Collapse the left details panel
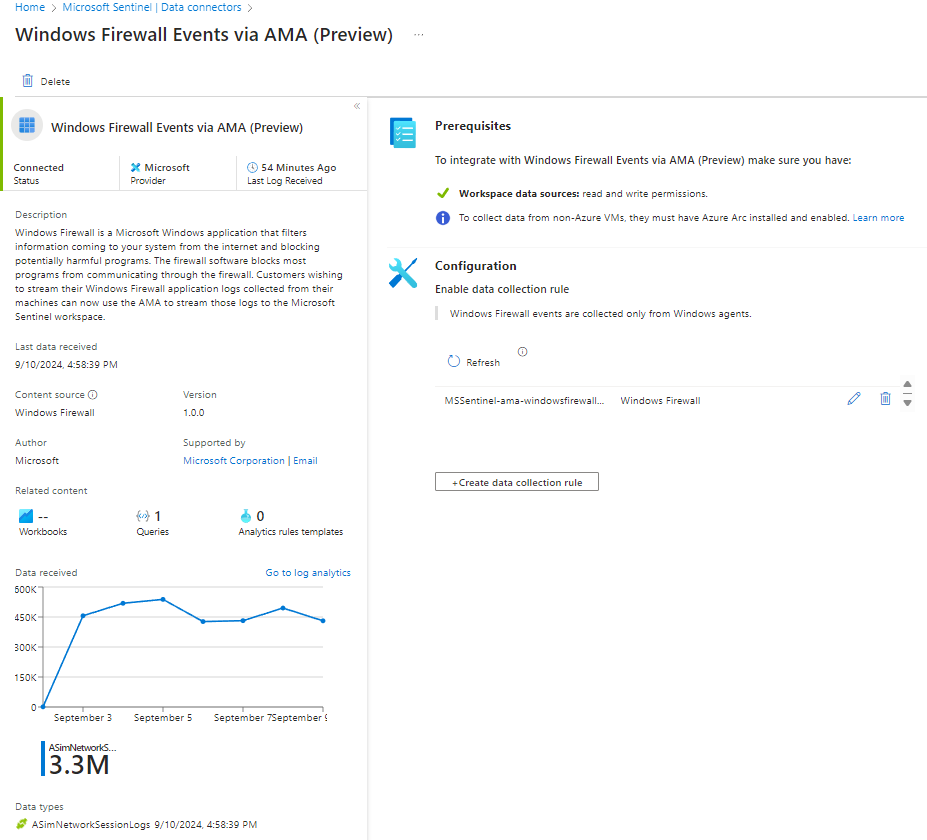Image resolution: width=927 pixels, height=840 pixels. [357, 106]
